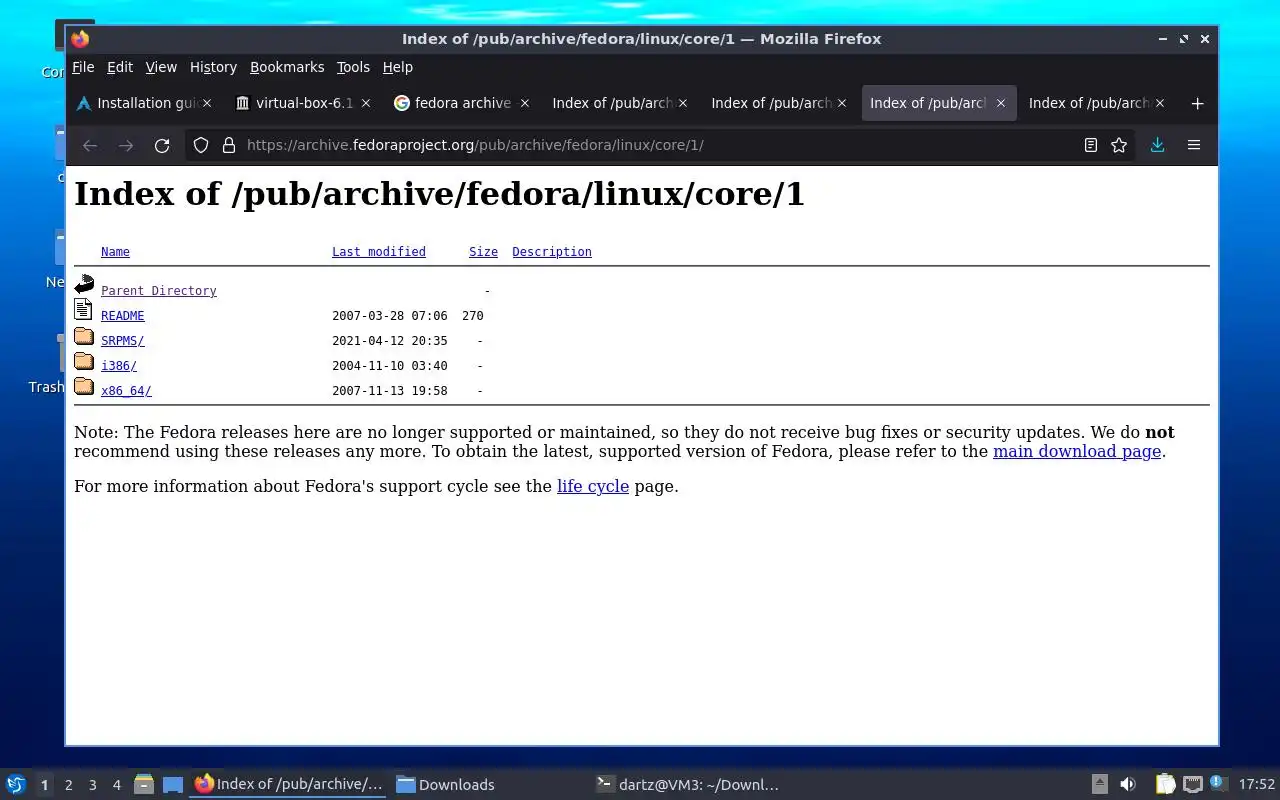Sort listing by the Description link
Viewport: 1280px width, 800px height.
tap(552, 252)
